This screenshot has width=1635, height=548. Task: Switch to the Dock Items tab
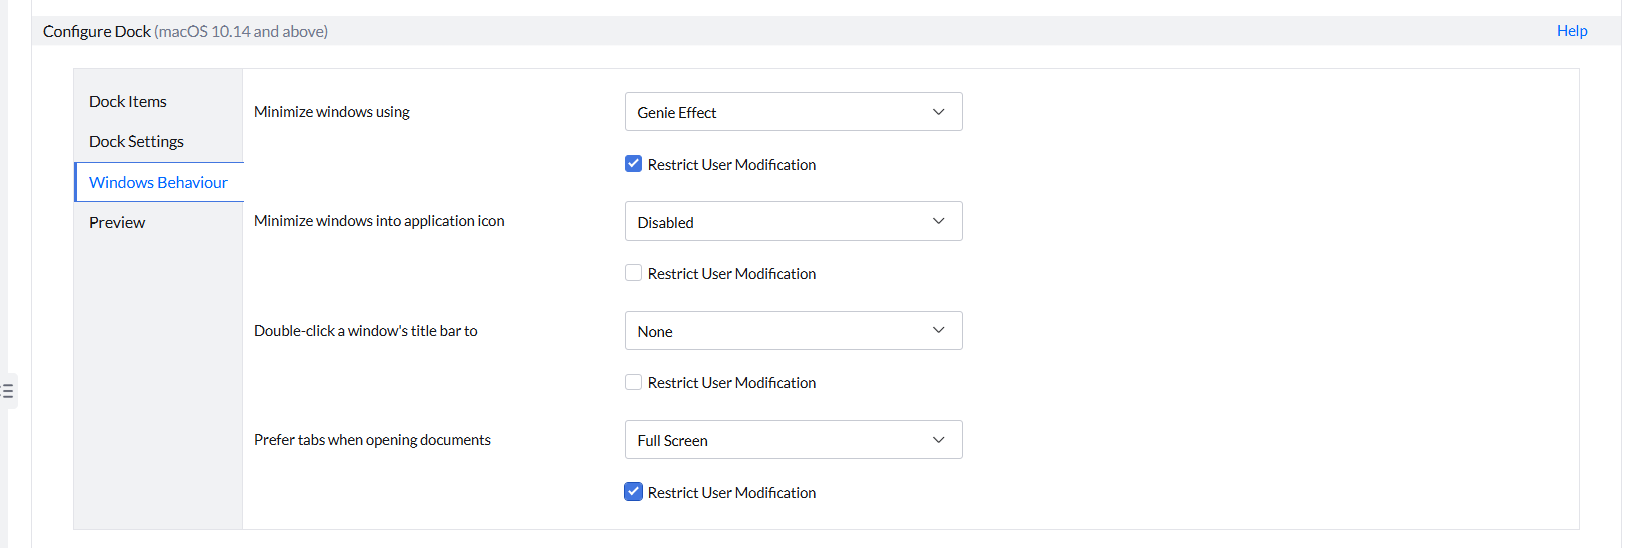[x=128, y=102]
